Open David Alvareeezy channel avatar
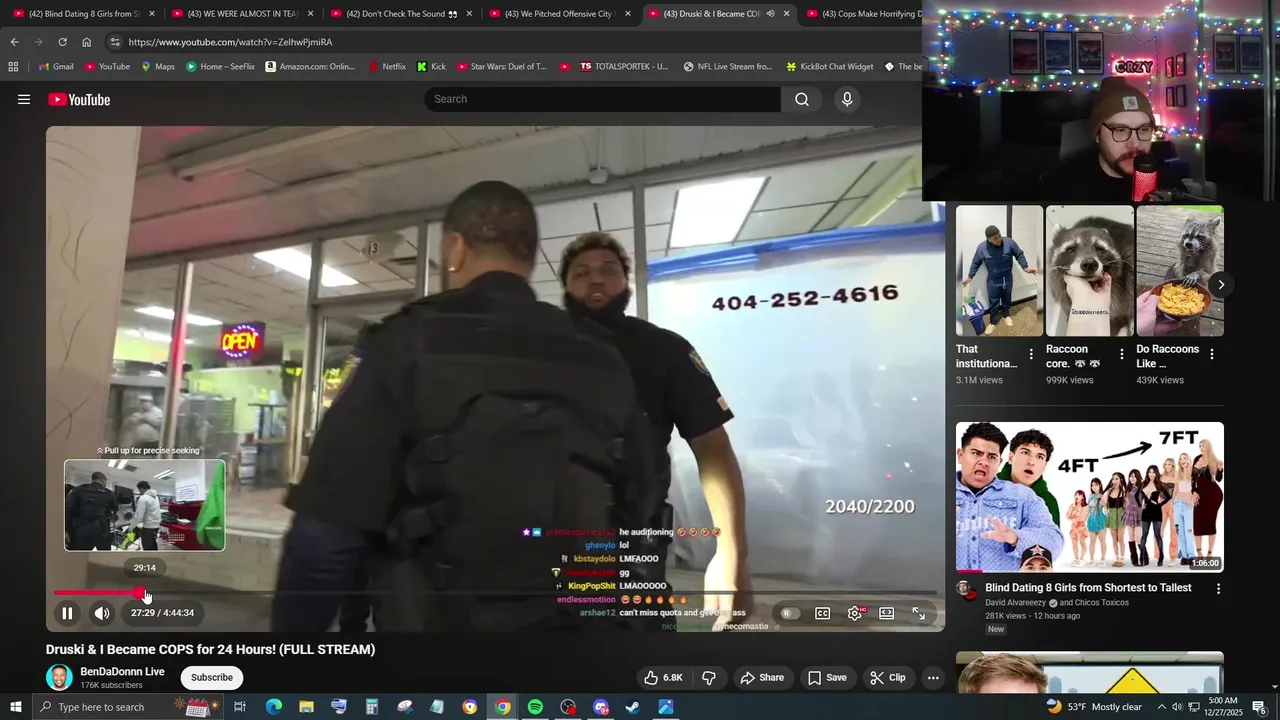The height and width of the screenshot is (720, 1280). (x=966, y=589)
